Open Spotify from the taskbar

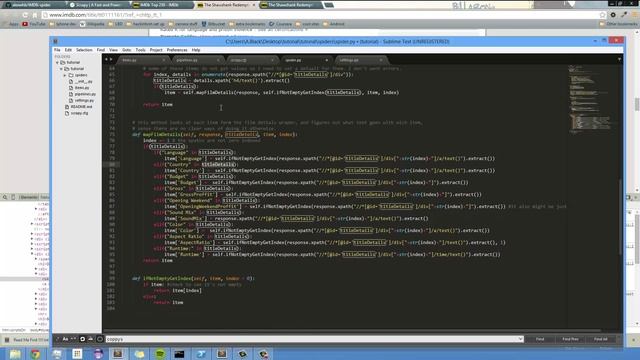coord(160,354)
